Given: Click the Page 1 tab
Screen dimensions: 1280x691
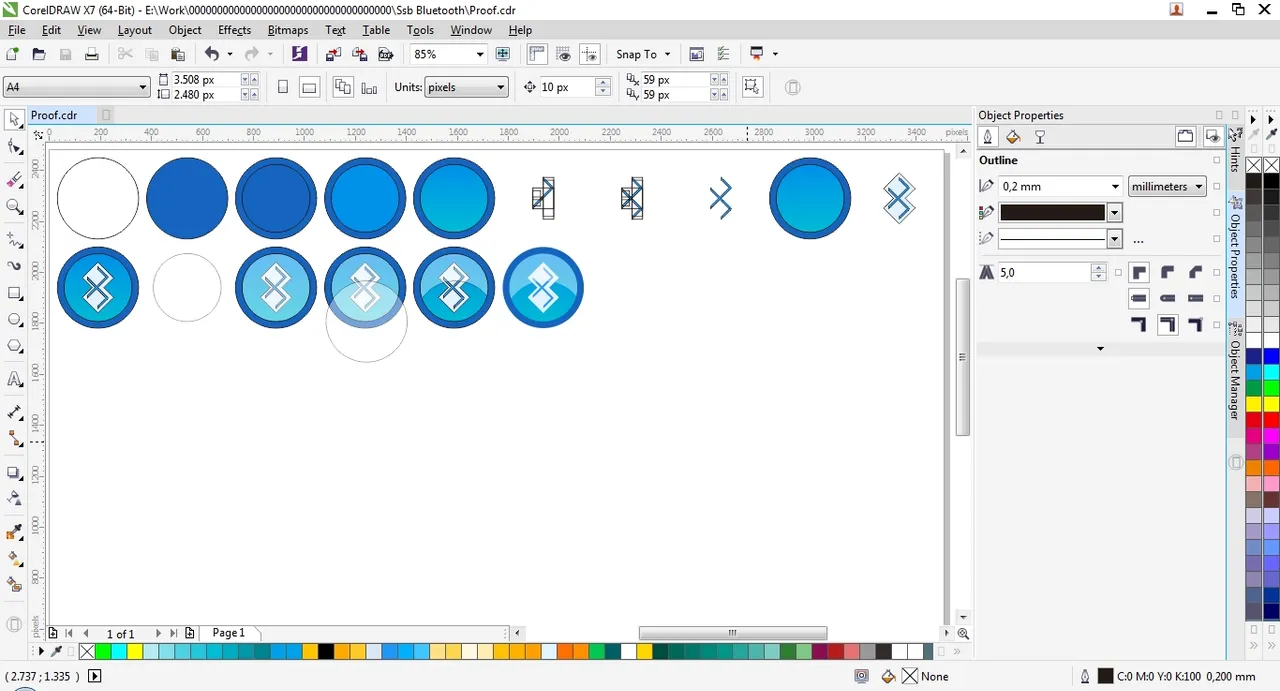Looking at the screenshot, I should click(229, 633).
